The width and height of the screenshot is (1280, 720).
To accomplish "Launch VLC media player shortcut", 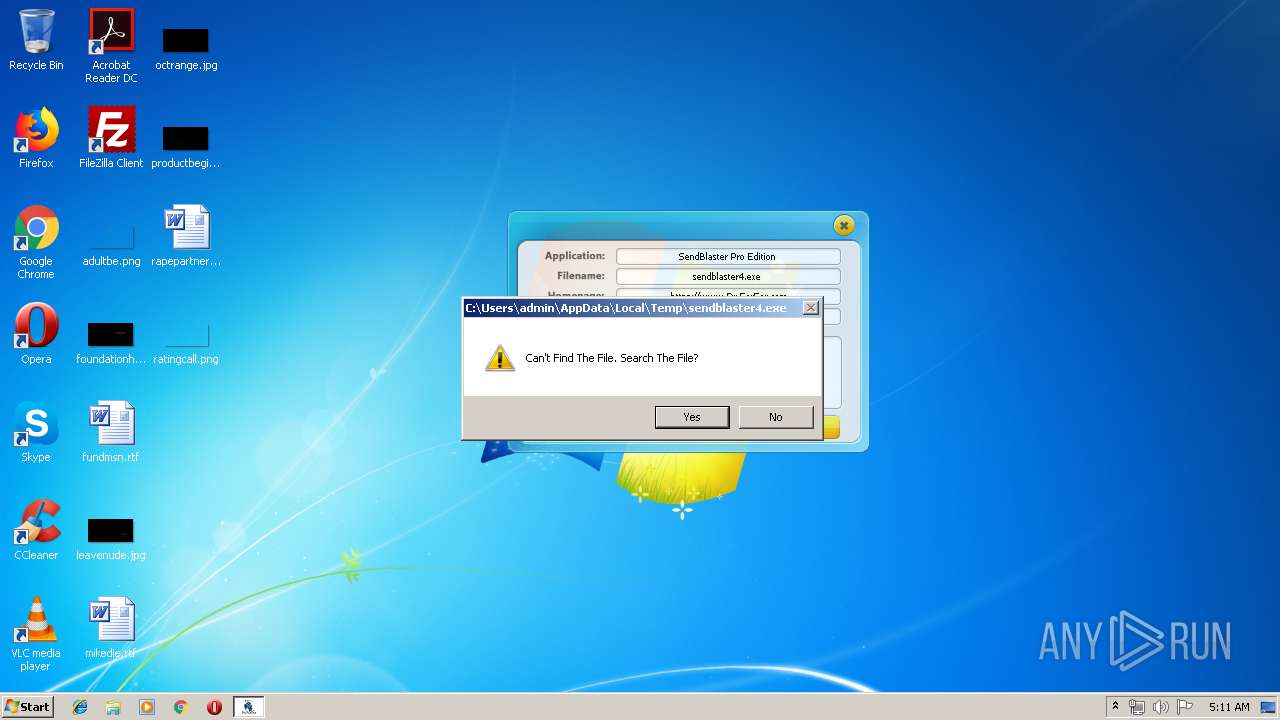I will pos(36,634).
